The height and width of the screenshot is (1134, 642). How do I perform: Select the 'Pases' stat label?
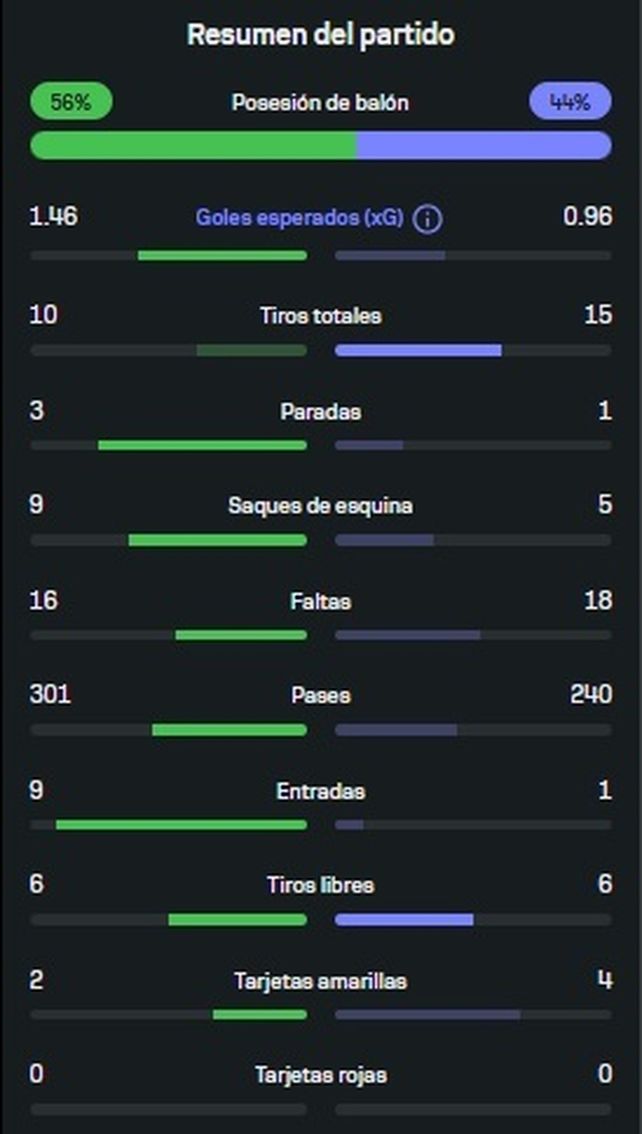pos(320,695)
